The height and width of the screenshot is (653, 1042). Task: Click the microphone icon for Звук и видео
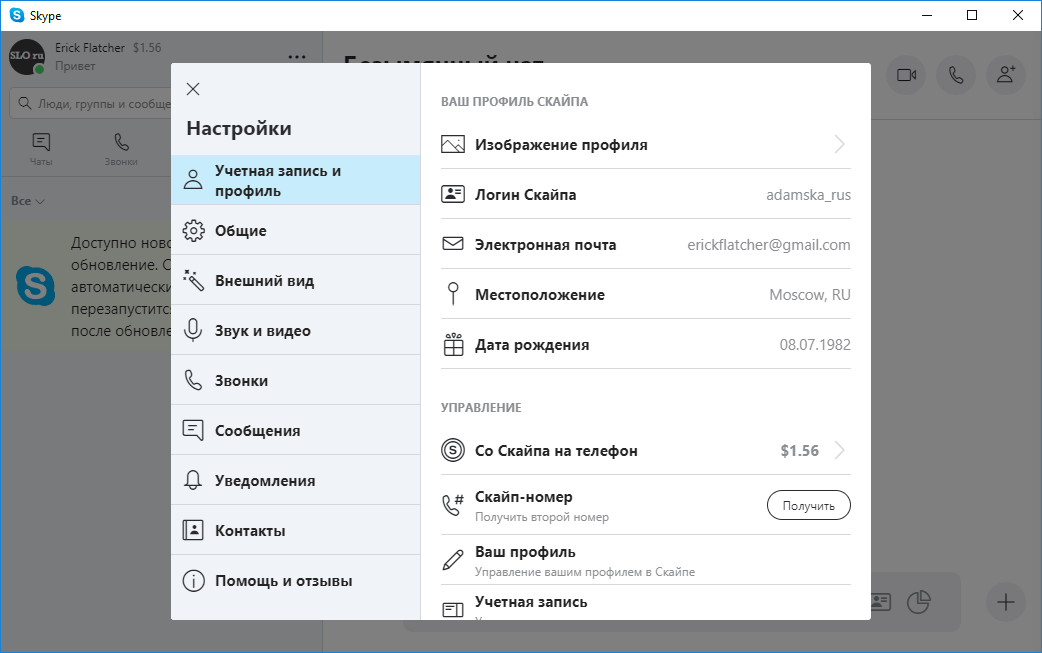(x=193, y=330)
